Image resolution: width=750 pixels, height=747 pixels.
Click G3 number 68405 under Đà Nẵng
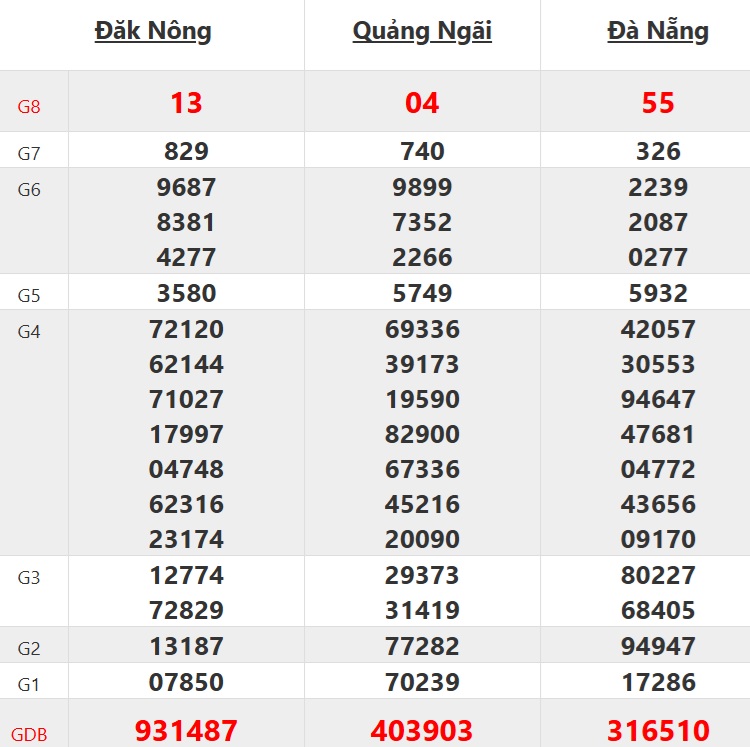657,610
